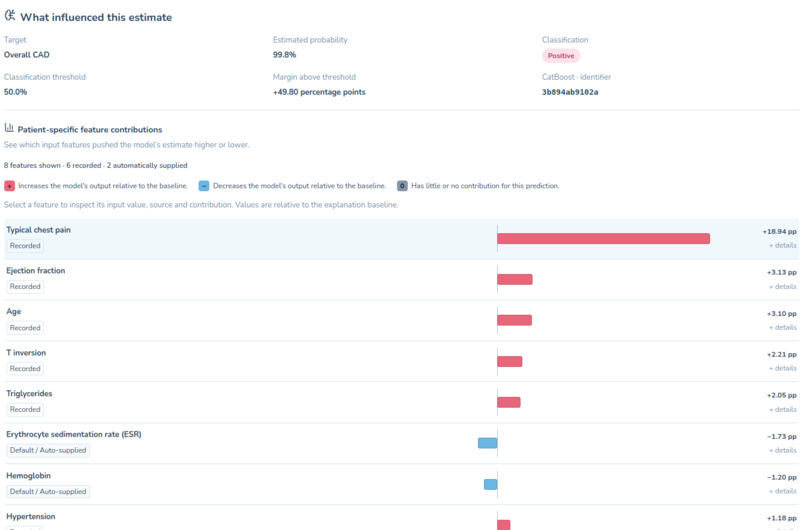Image resolution: width=806 pixels, height=530 pixels.
Task: Click the Age red contribution bar
Action: 515,320
